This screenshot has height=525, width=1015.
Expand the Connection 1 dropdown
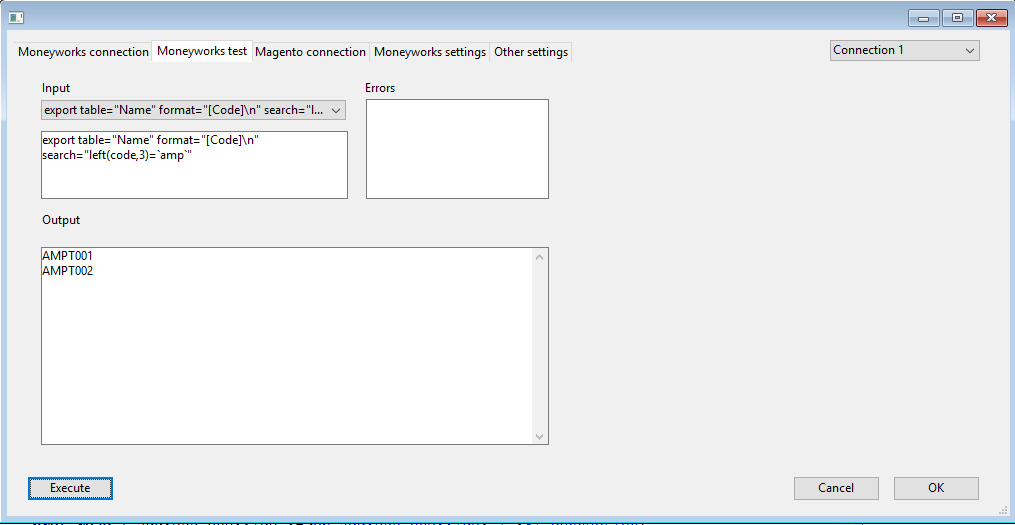(x=904, y=50)
